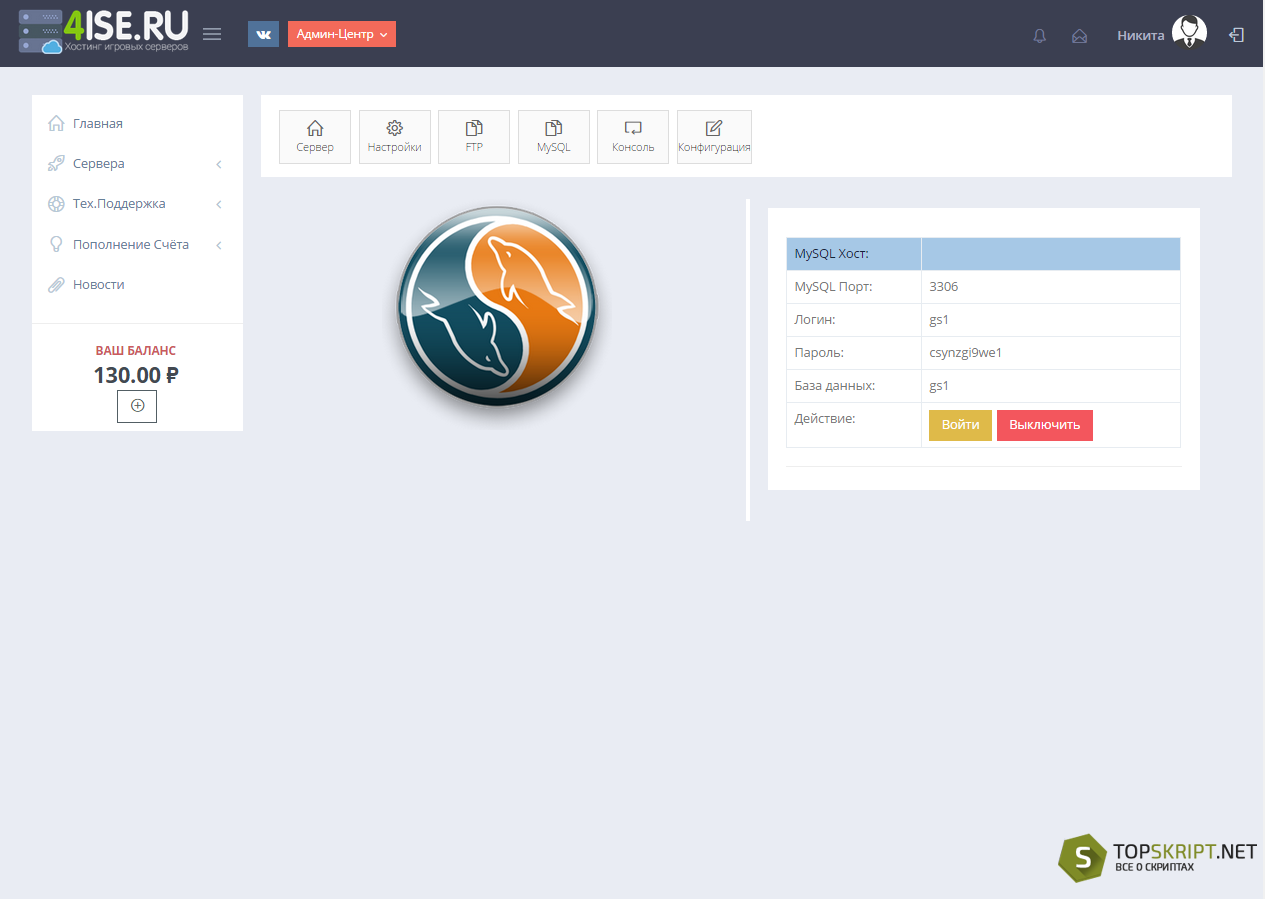The height and width of the screenshot is (899, 1265).
Task: Open the Никита profile avatar
Action: point(1189,32)
